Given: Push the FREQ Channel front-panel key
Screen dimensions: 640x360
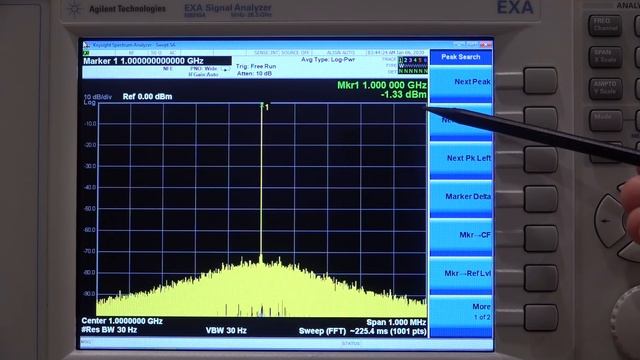Looking at the screenshot, I should (x=605, y=25).
